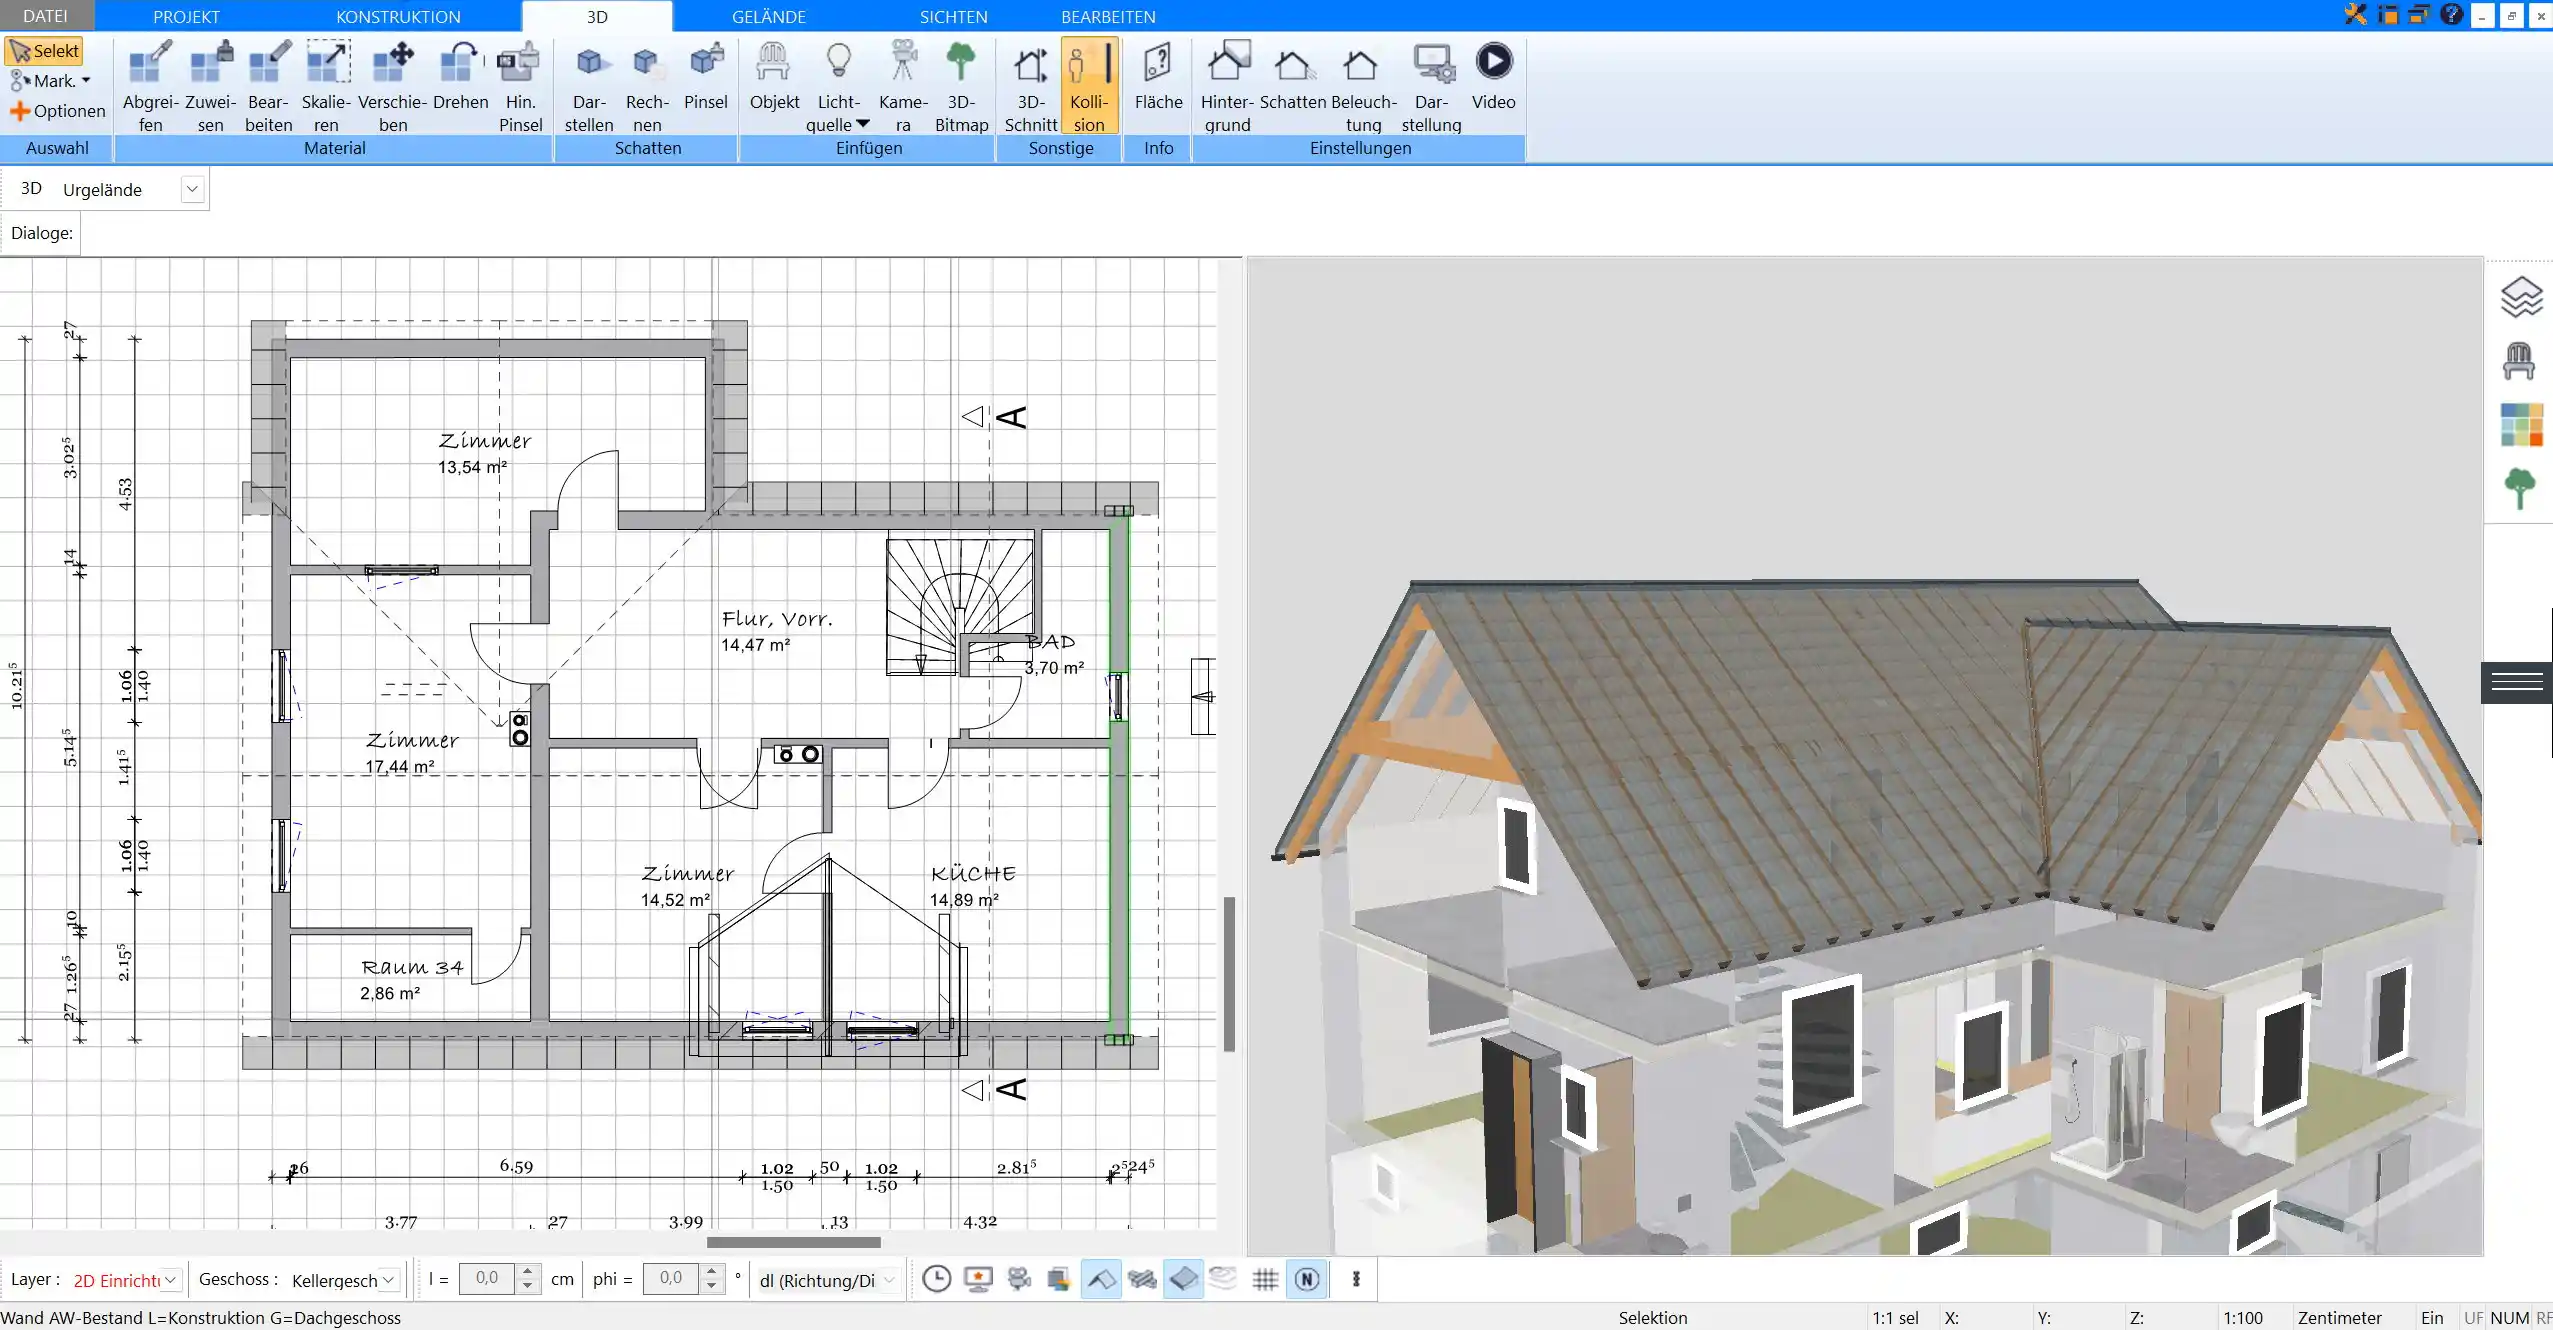Choose the Hin. Pinsel tool
The width and height of the screenshot is (2553, 1330).
pyautogui.click(x=520, y=86)
